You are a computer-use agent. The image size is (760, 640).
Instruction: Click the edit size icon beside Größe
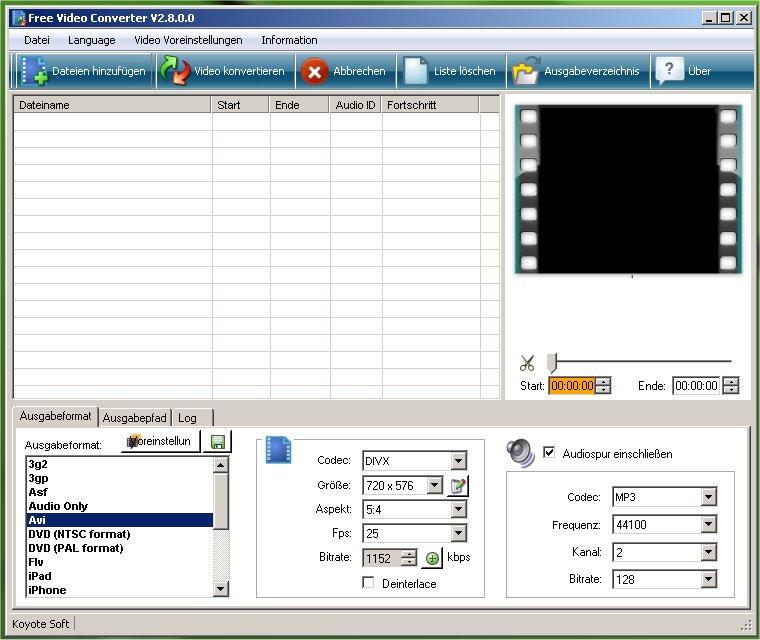(459, 486)
